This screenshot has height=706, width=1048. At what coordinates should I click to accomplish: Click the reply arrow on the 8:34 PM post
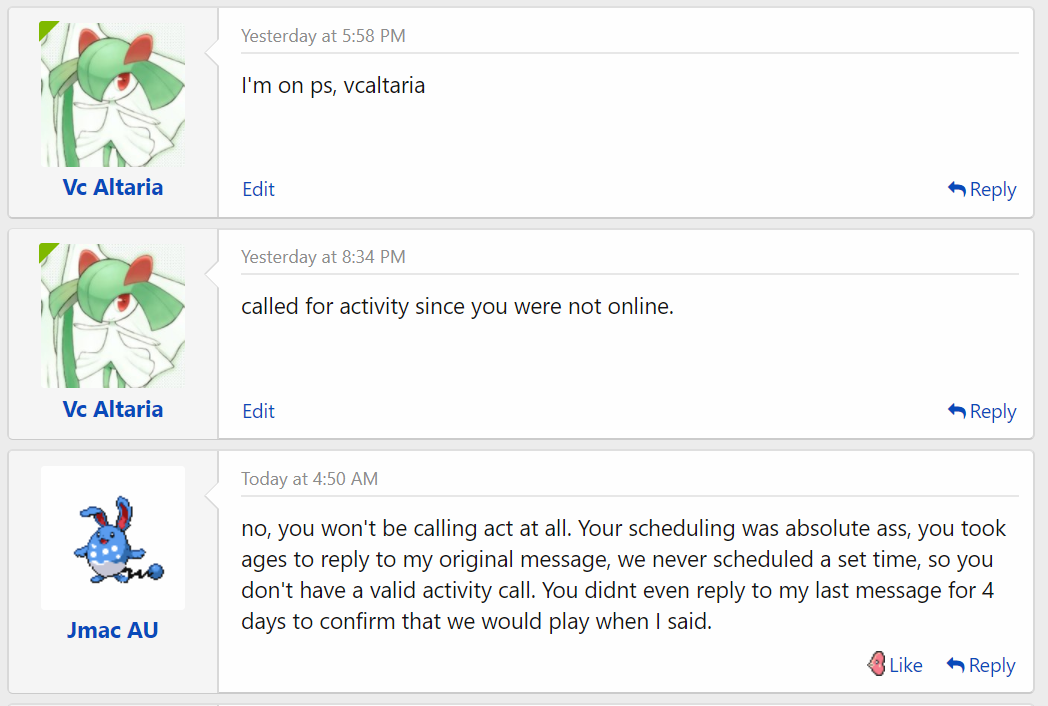957,411
